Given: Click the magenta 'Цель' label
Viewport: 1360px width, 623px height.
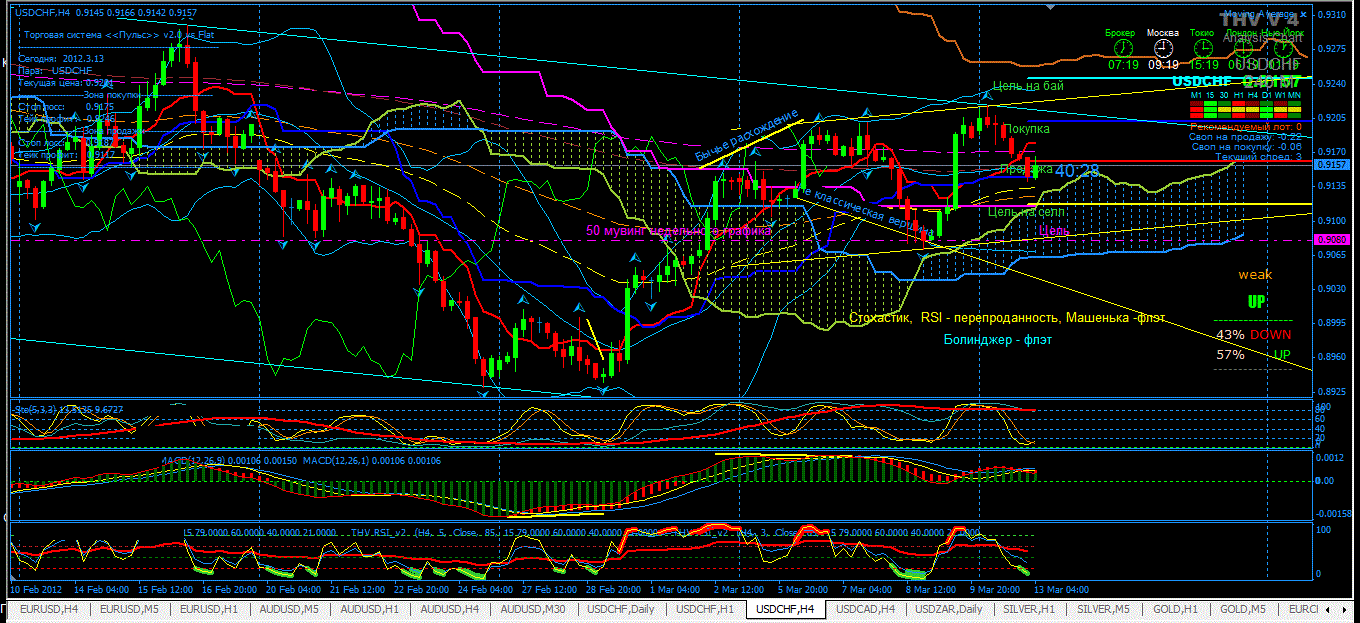Looking at the screenshot, I should click(1054, 230).
